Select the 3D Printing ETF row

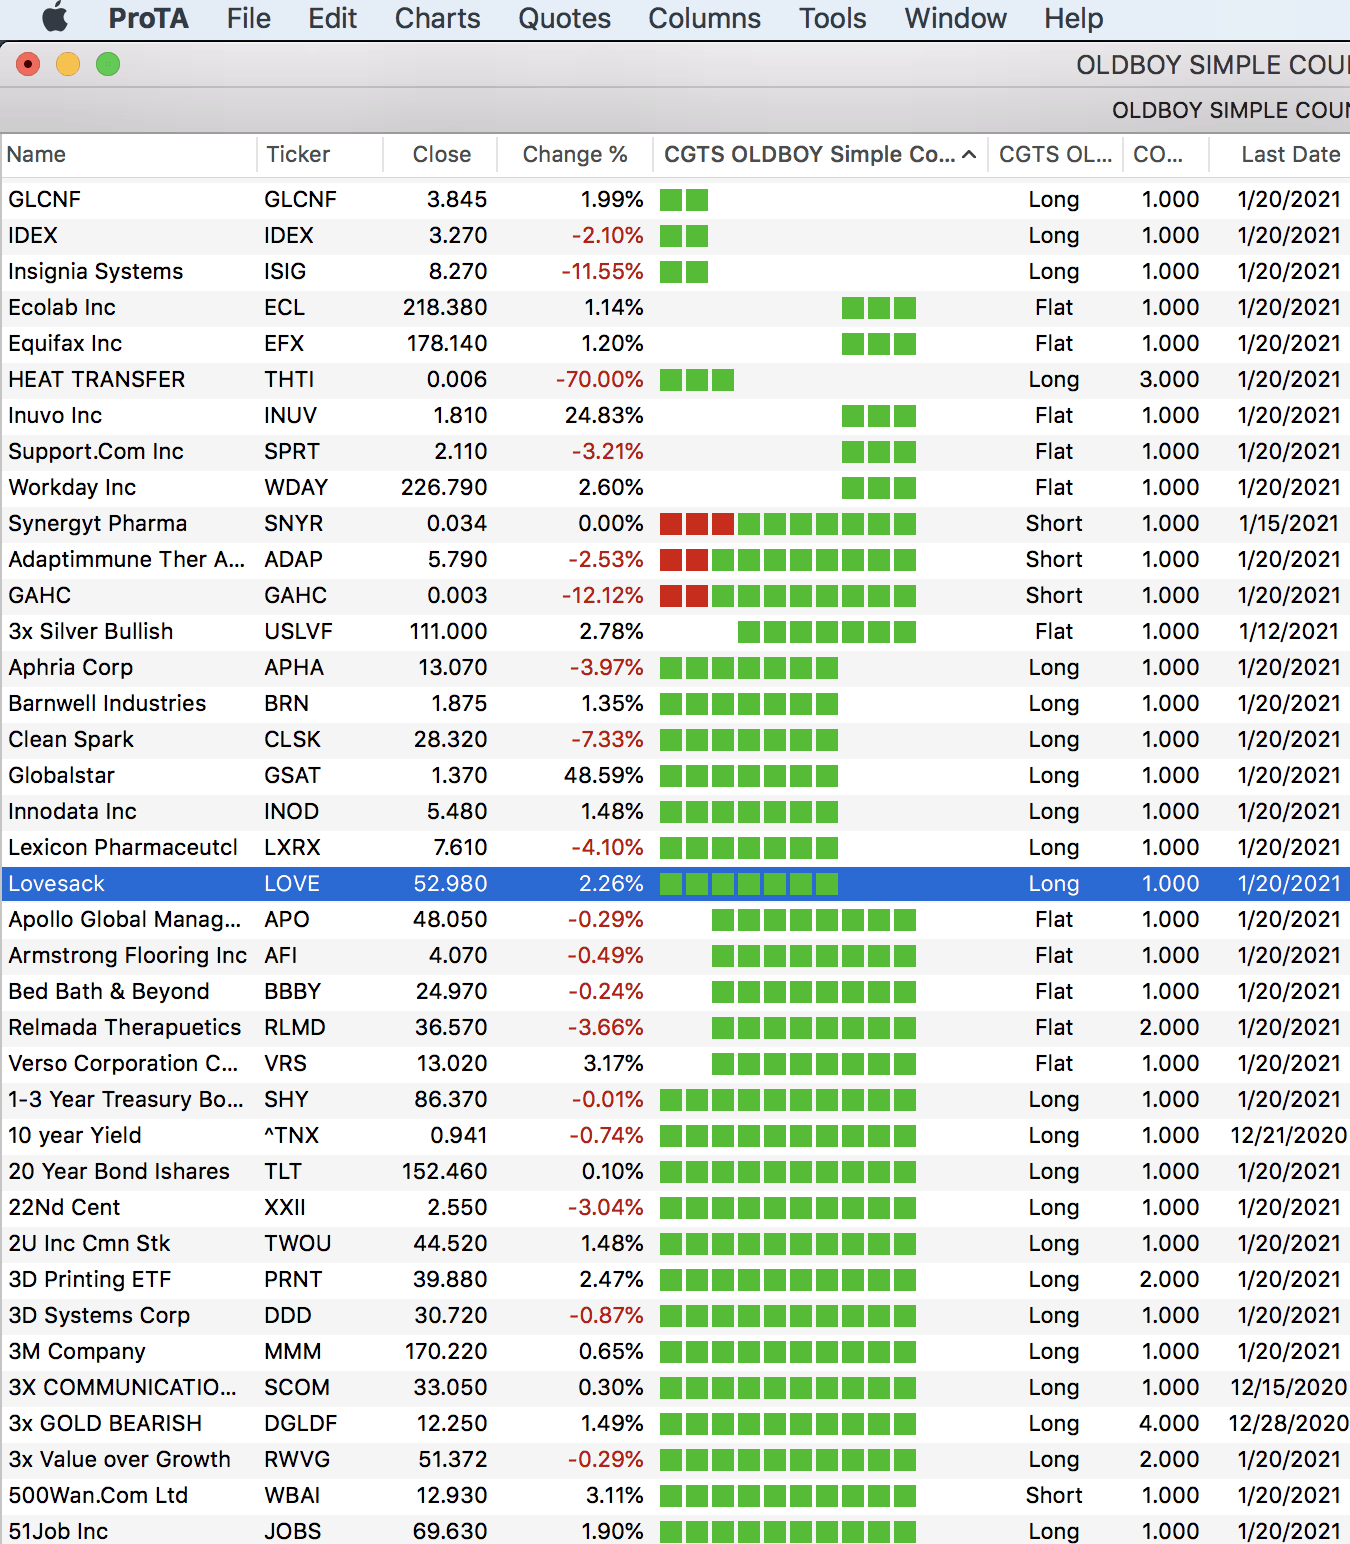click(675, 1279)
